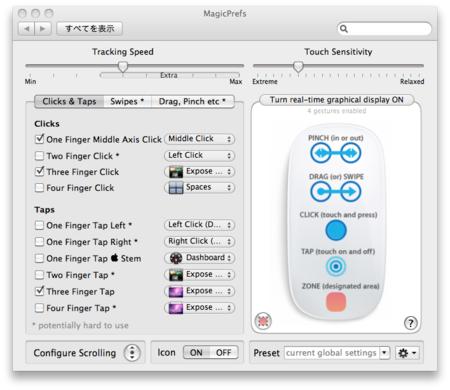Open the Middle Click action dropdown
The width and height of the screenshot is (450, 390).
coord(199,139)
